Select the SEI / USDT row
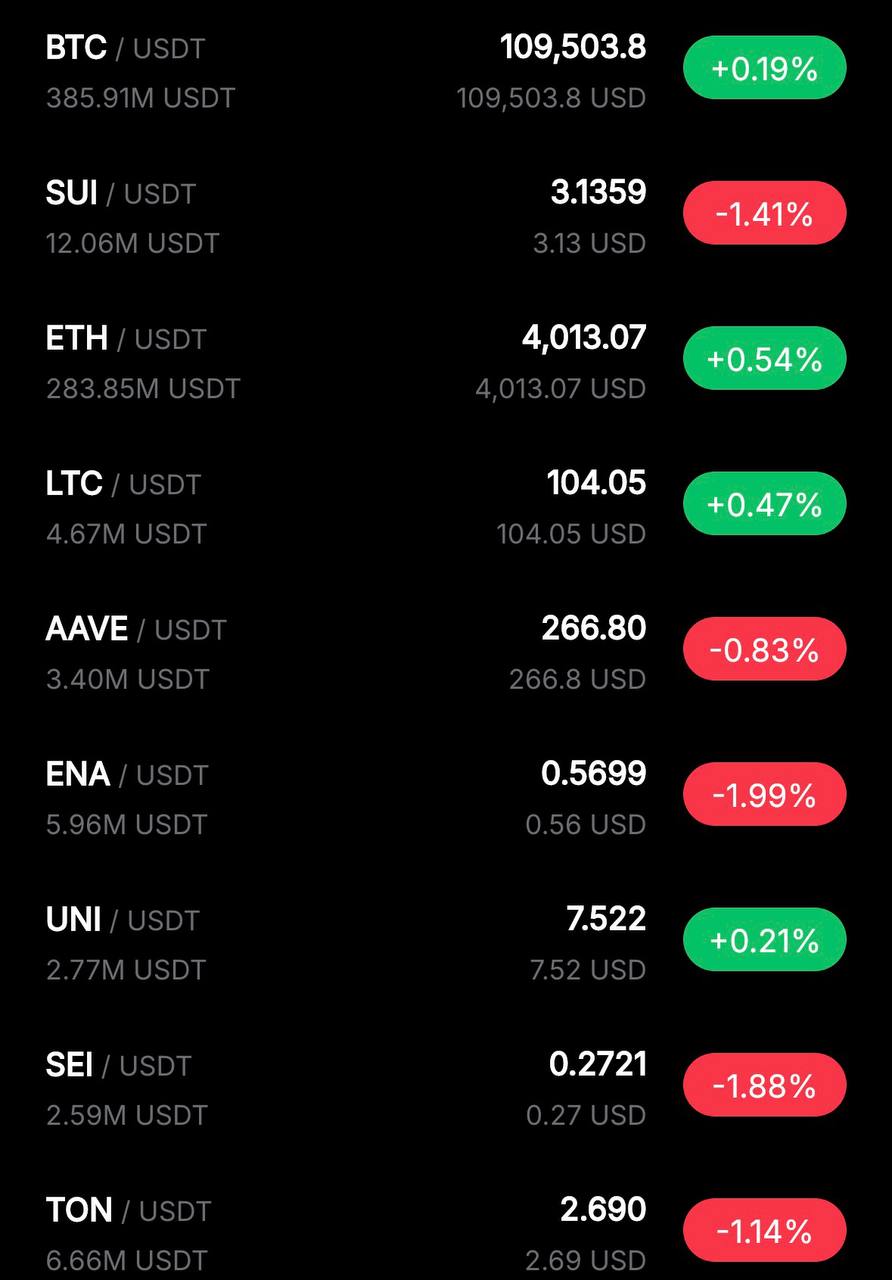 coord(446,1088)
